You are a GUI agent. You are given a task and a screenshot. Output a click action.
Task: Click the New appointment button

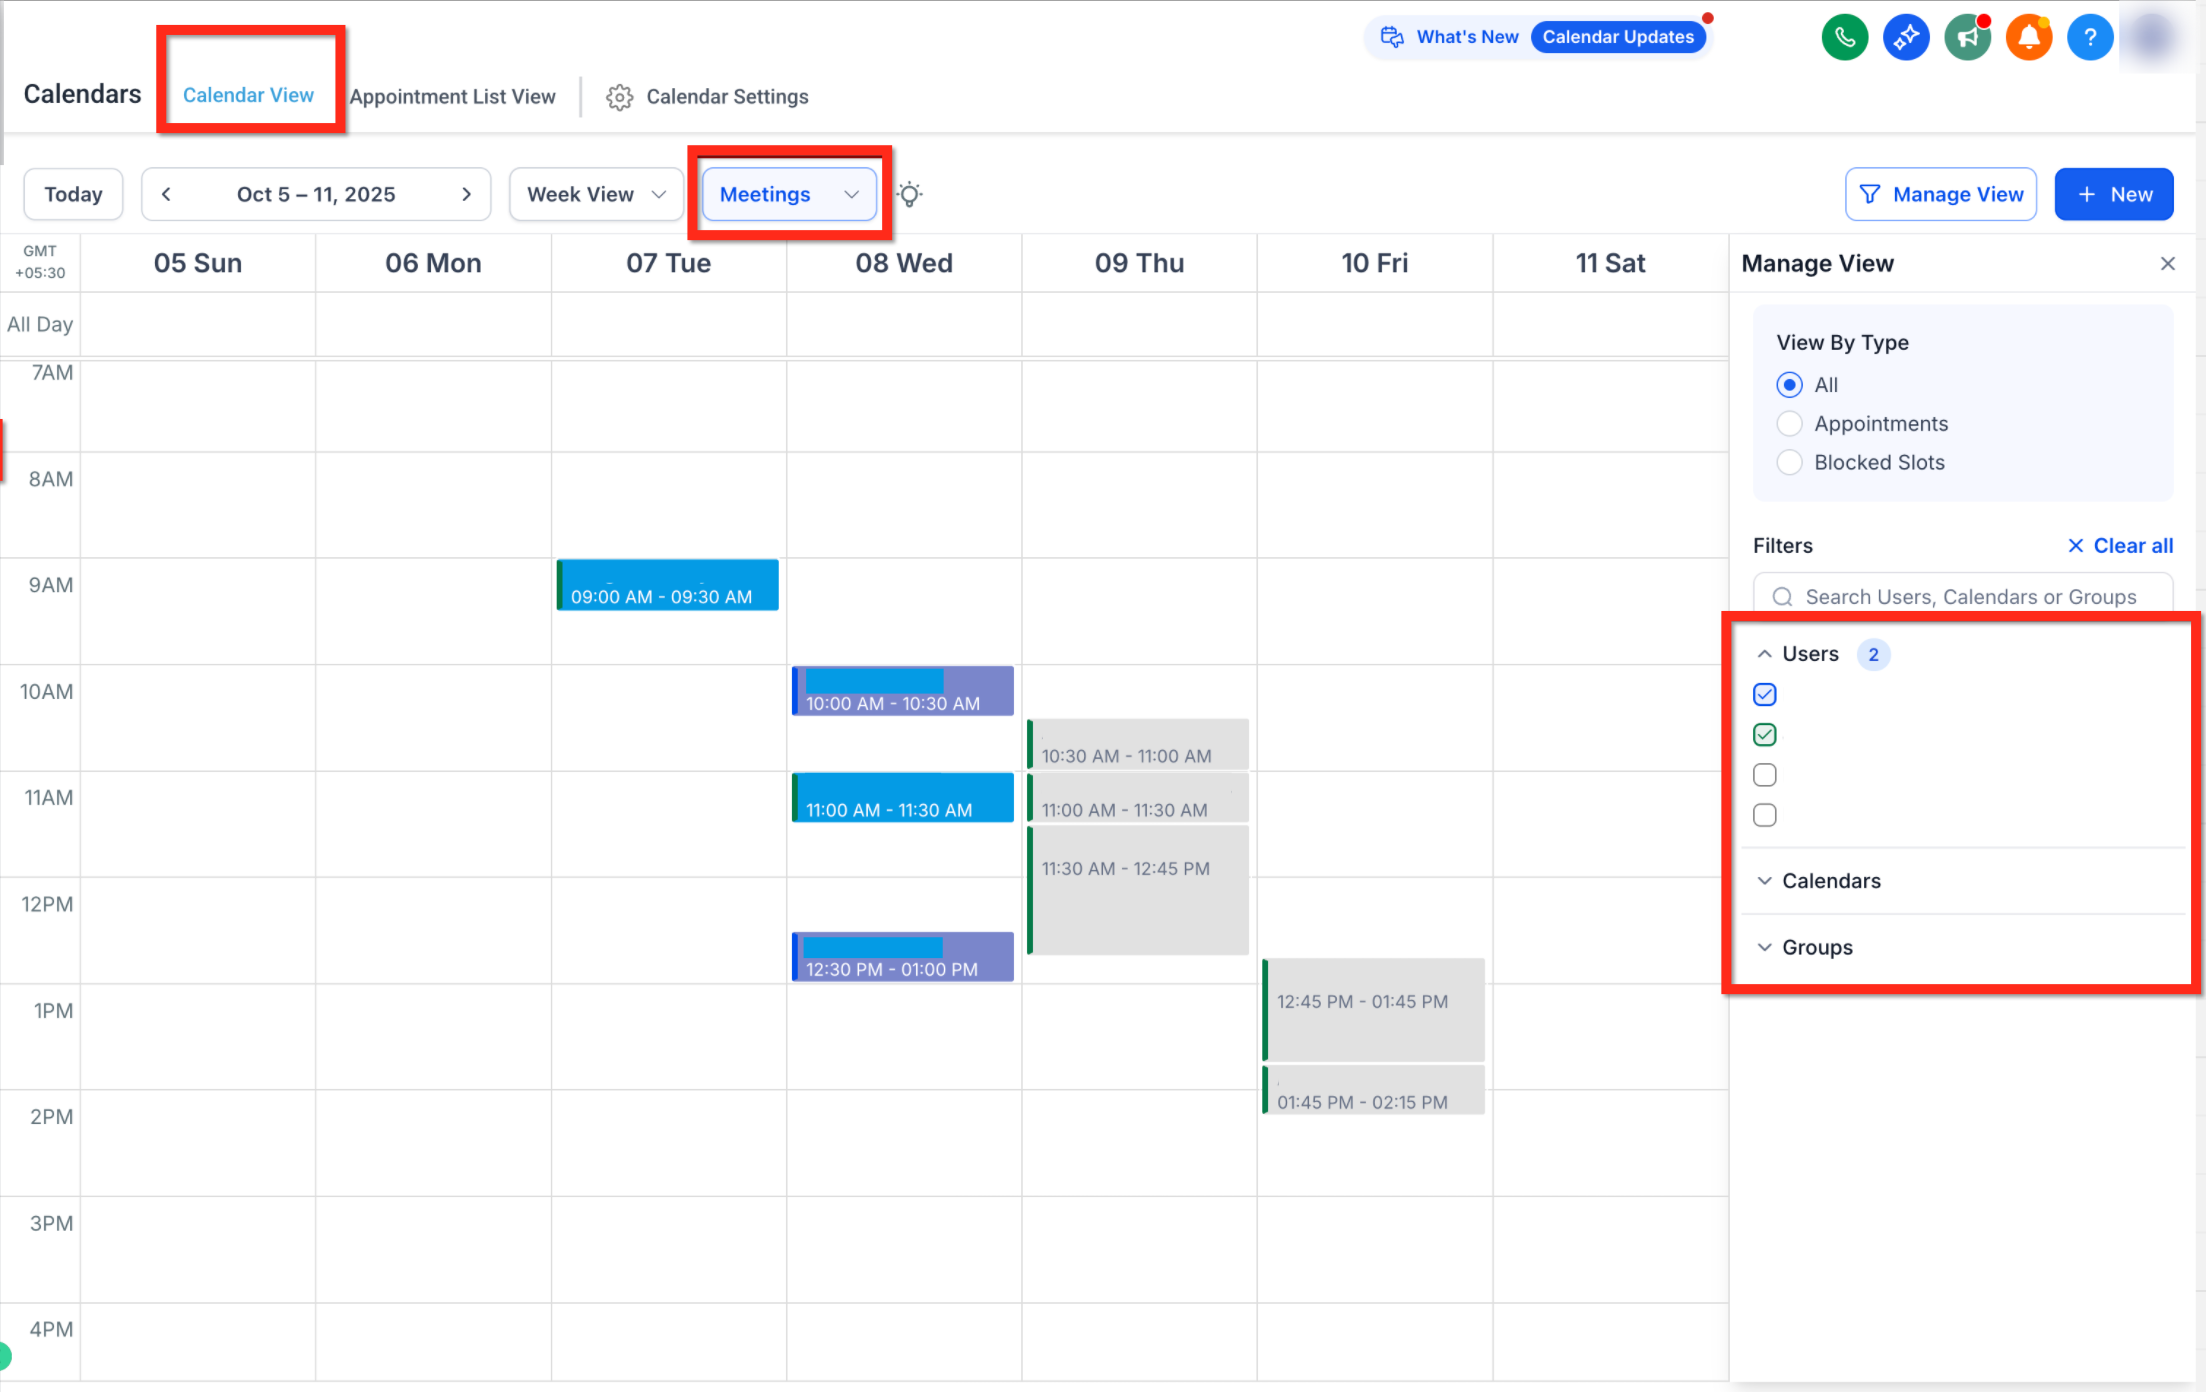pyautogui.click(x=2114, y=194)
